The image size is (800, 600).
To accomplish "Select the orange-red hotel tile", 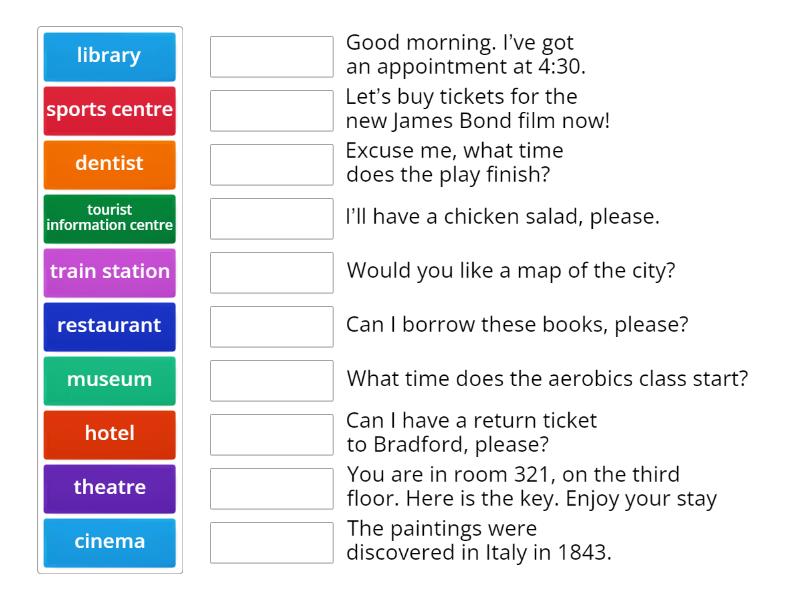I will tap(109, 434).
